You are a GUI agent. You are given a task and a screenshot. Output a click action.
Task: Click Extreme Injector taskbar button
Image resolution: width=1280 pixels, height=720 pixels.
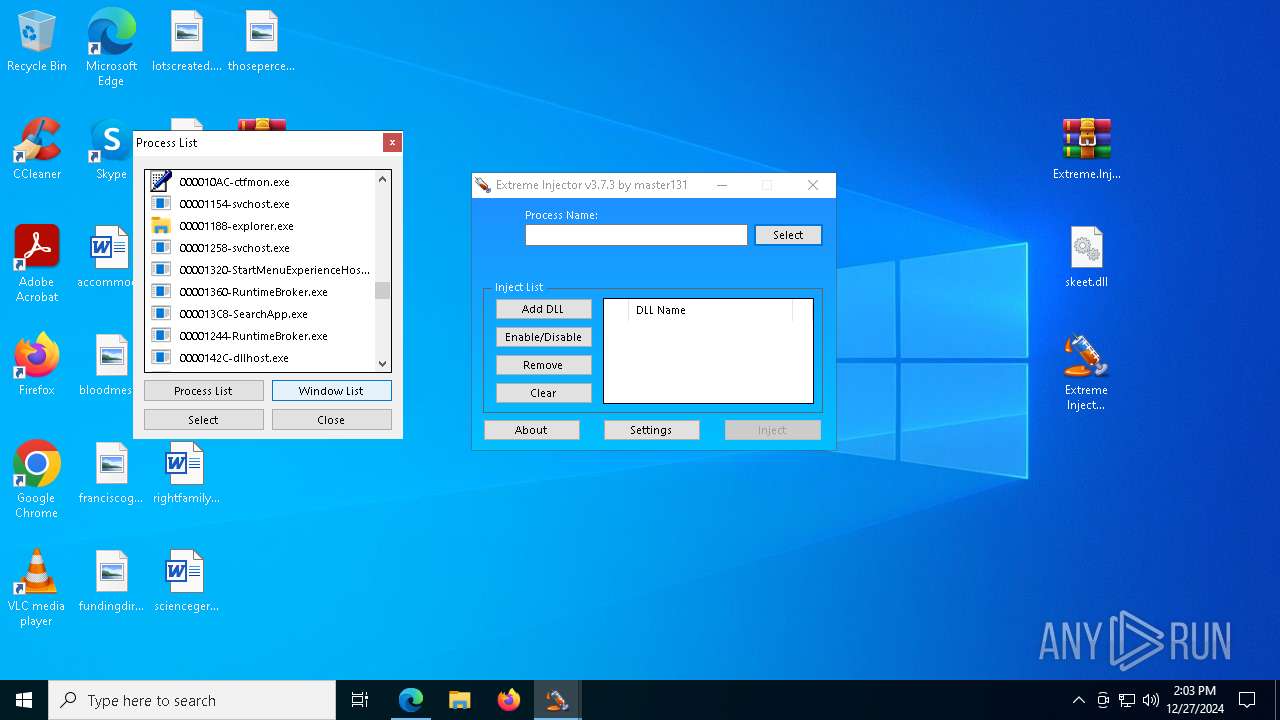click(x=557, y=700)
